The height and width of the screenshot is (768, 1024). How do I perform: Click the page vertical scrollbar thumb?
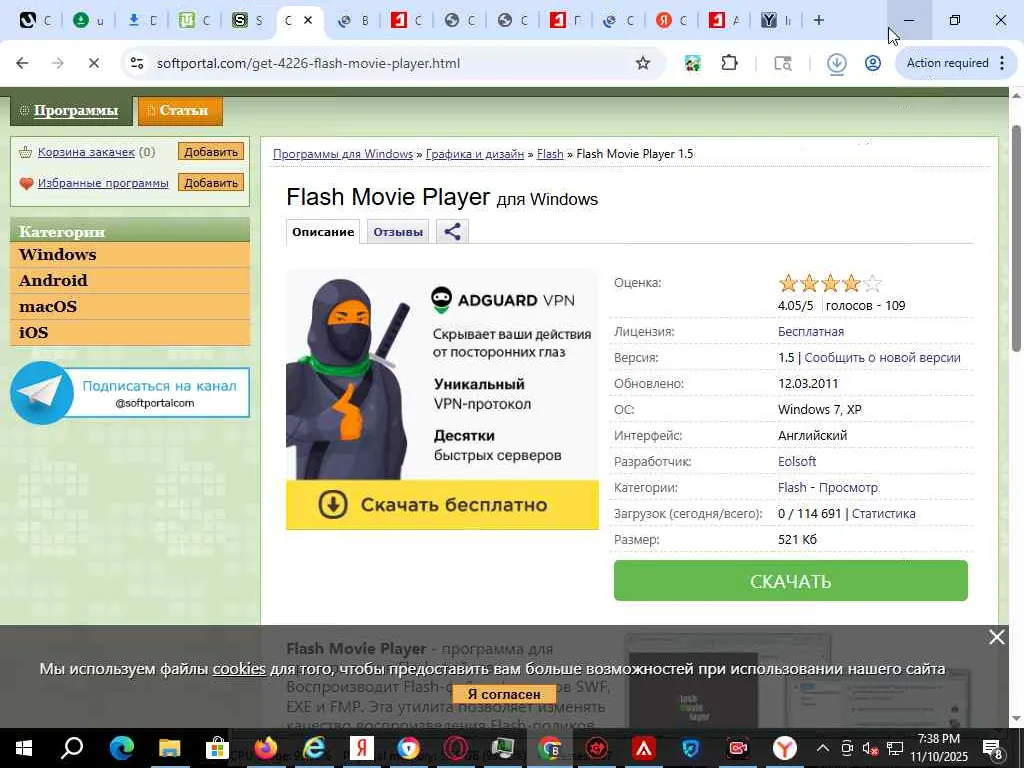point(1016,238)
